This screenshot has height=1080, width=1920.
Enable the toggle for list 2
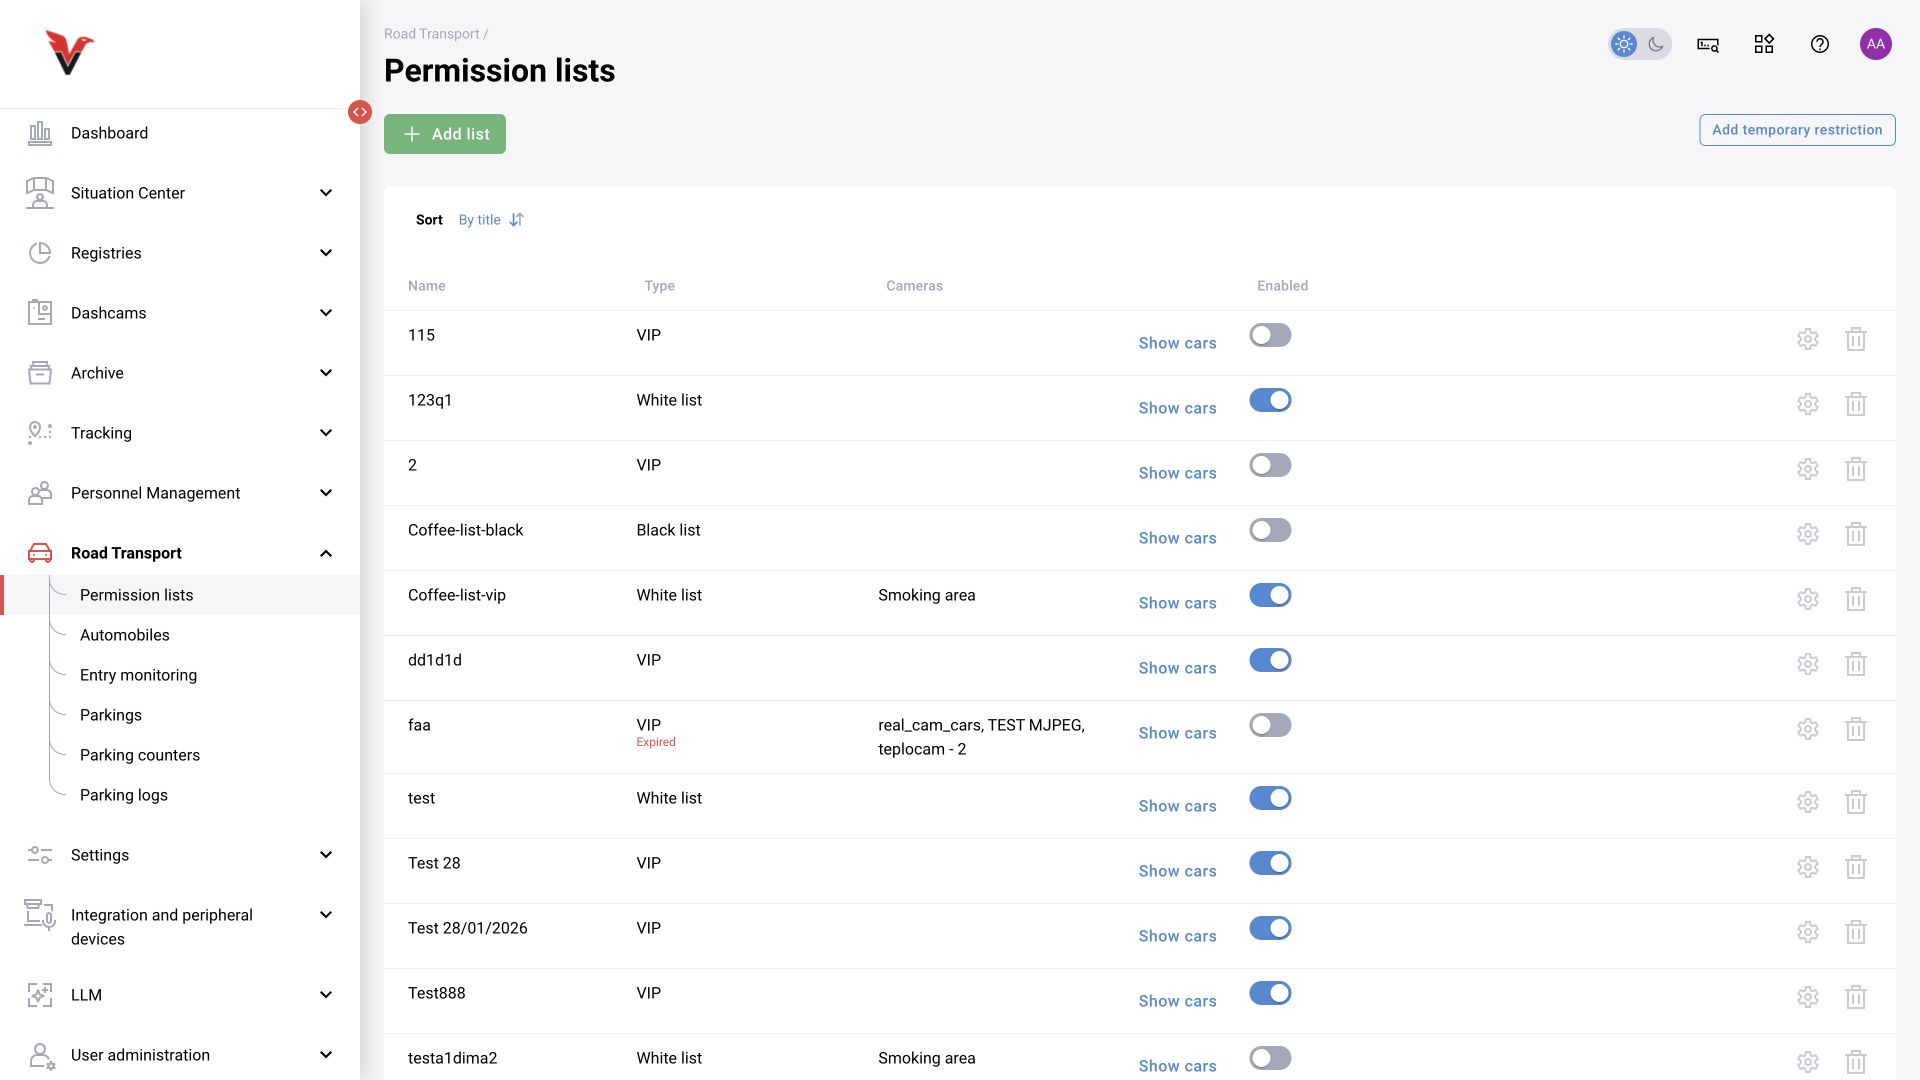[x=1270, y=465]
